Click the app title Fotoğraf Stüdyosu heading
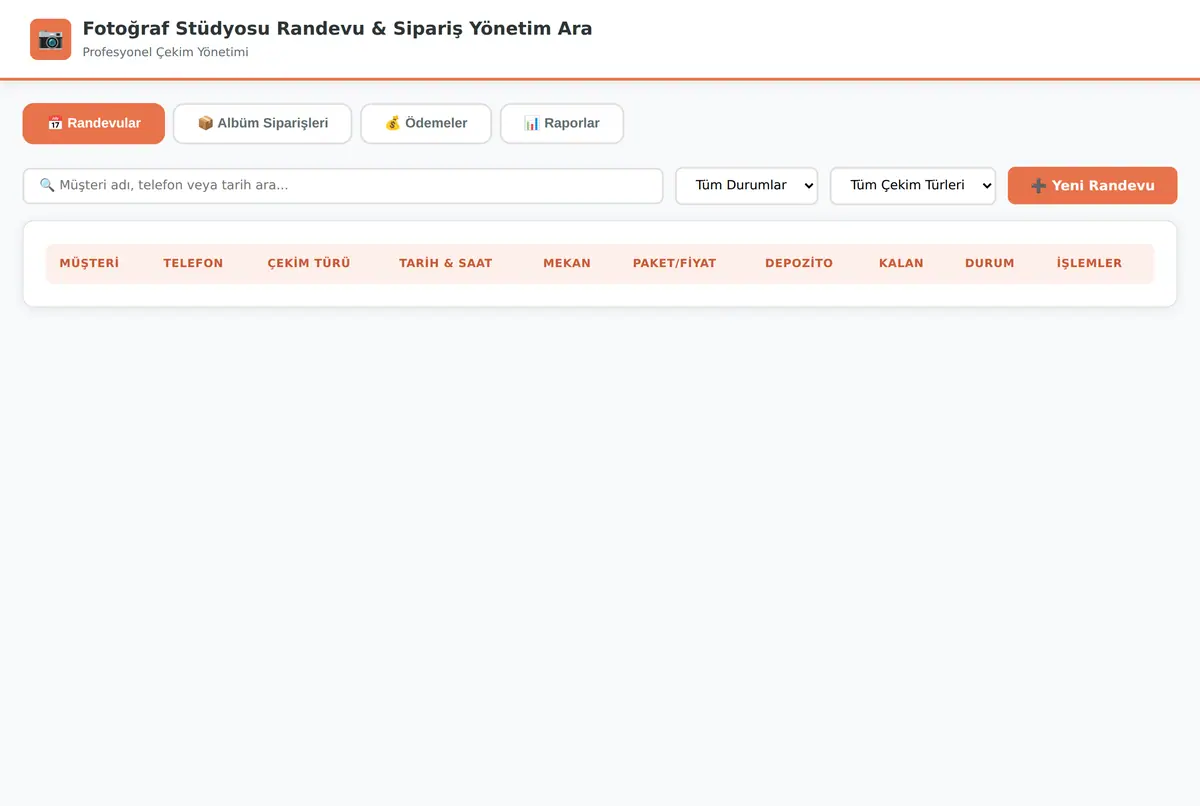The width and height of the screenshot is (1200, 806). pyautogui.click(x=337, y=28)
